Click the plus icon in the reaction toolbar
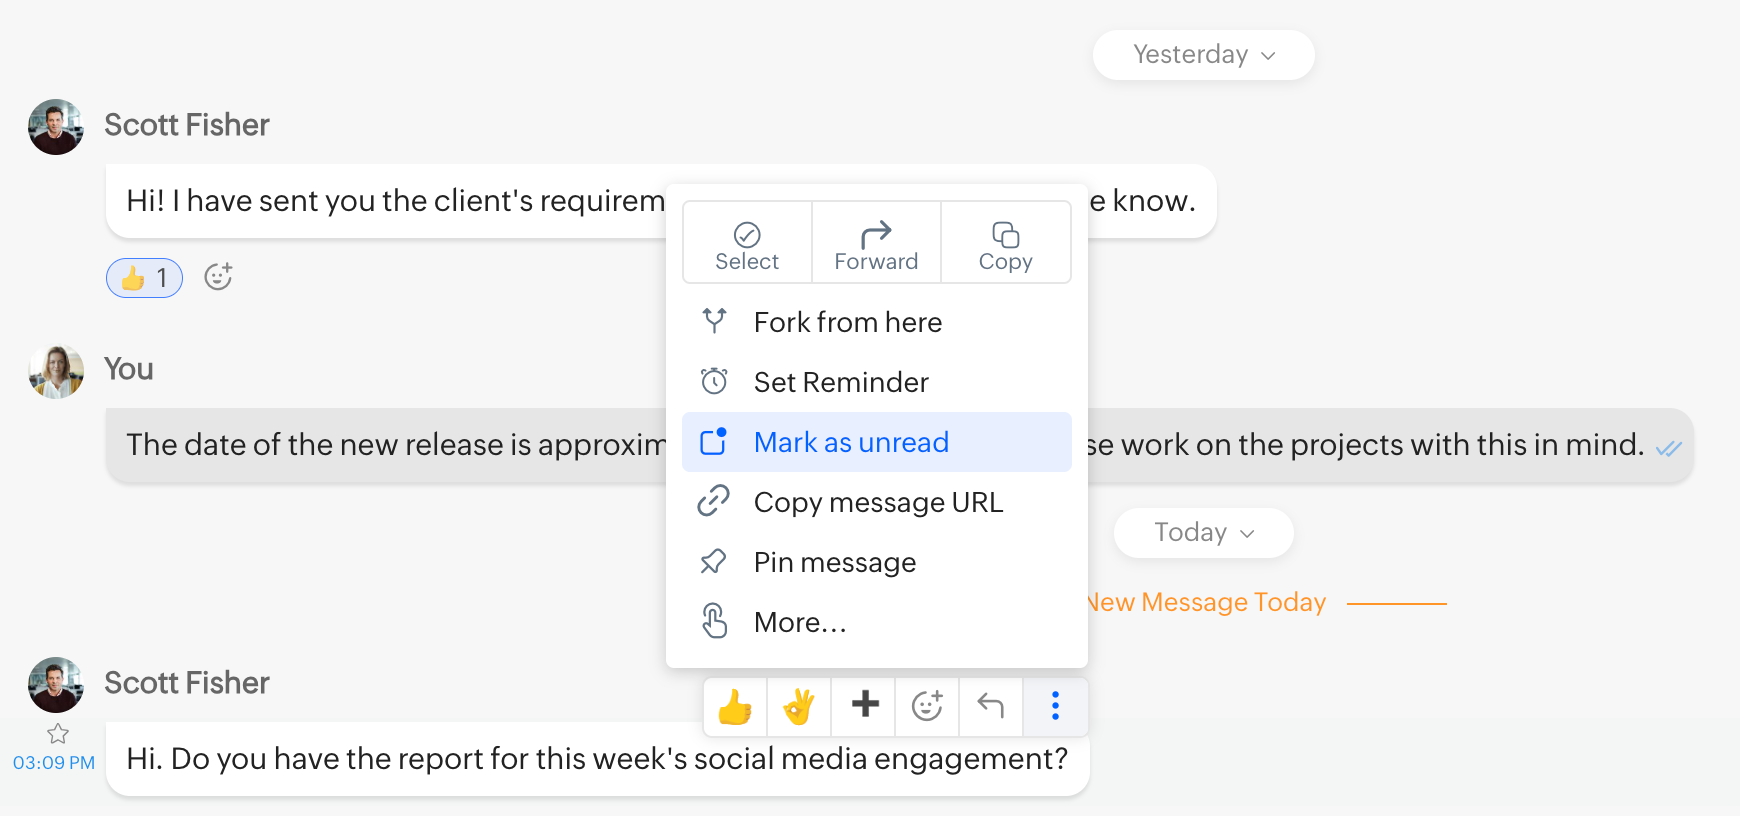The width and height of the screenshot is (1740, 824). click(x=864, y=705)
